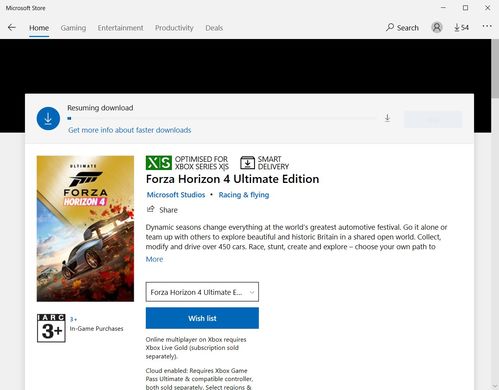Open the Entertainment tab
The image size is (499, 390).
tap(120, 28)
